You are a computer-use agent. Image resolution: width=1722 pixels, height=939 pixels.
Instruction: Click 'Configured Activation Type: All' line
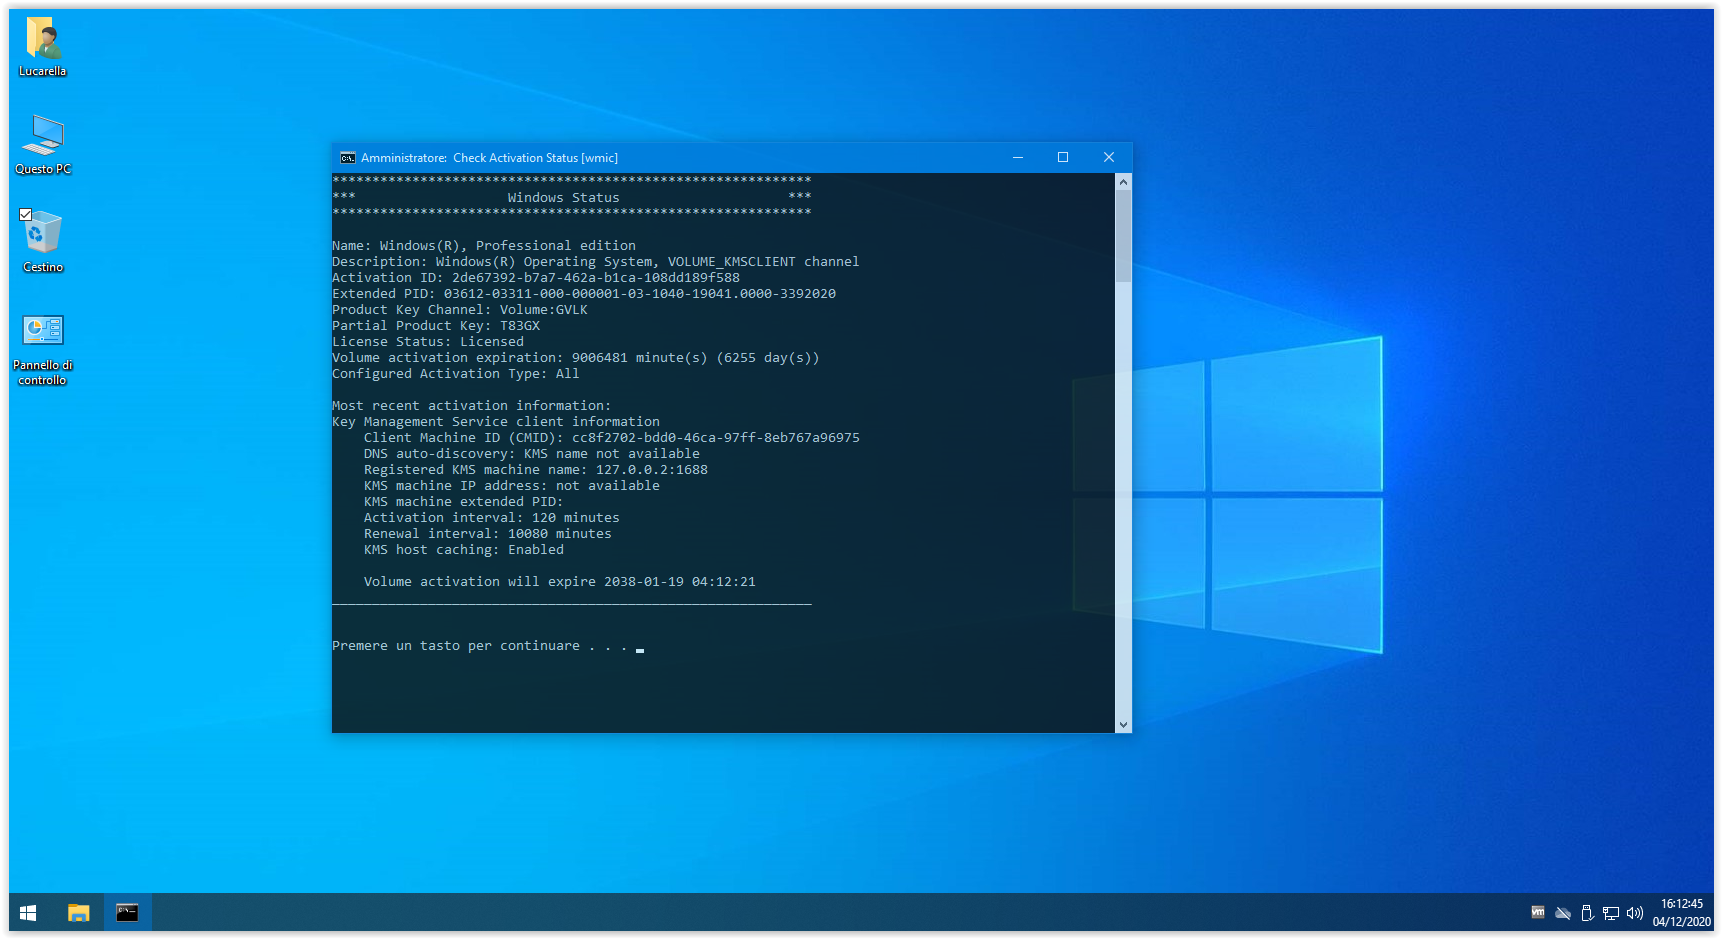coord(456,374)
